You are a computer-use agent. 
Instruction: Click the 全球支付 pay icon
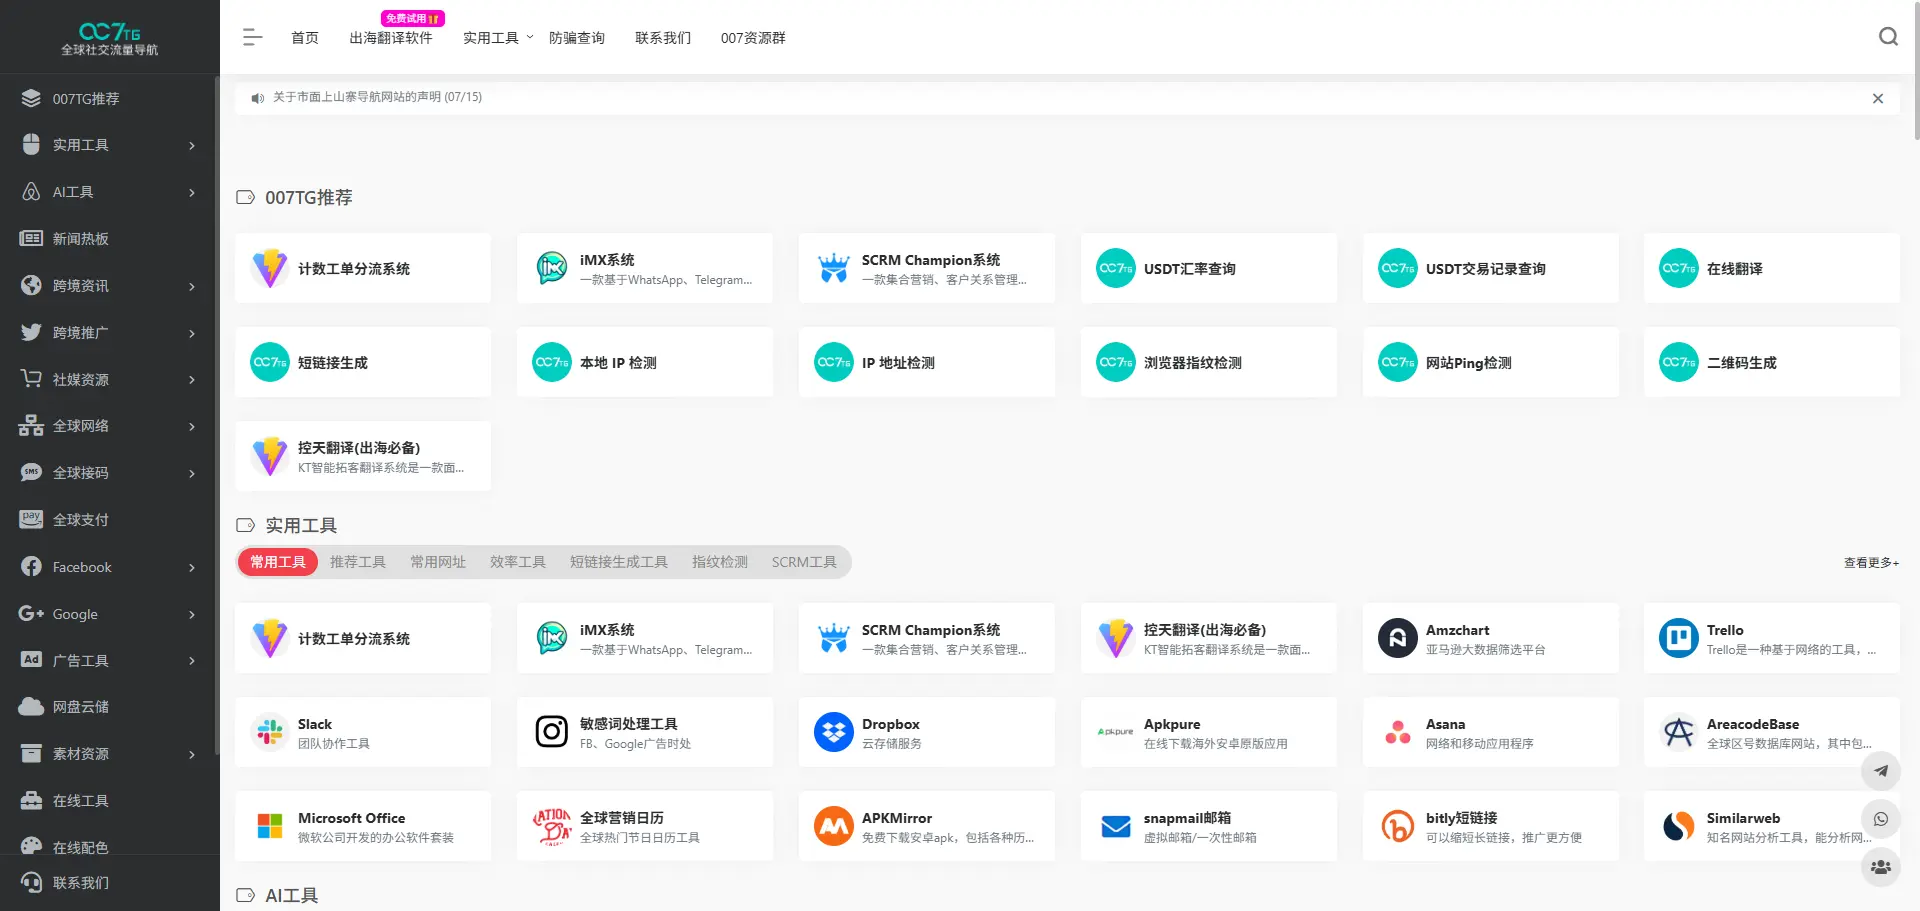coord(30,519)
